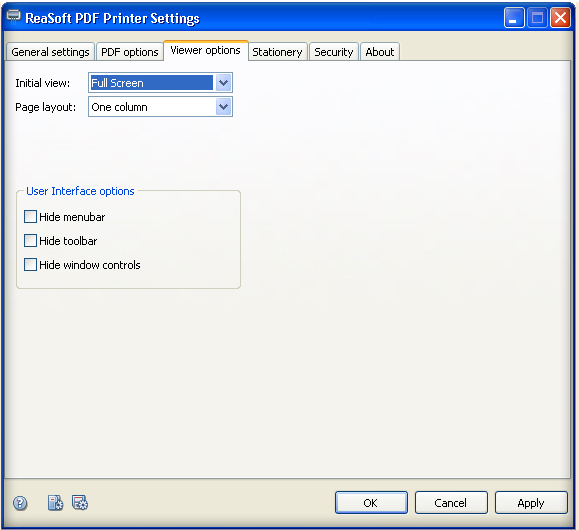Click the Initial view label
Viewport: 579px width, 530px height.
coord(42,83)
